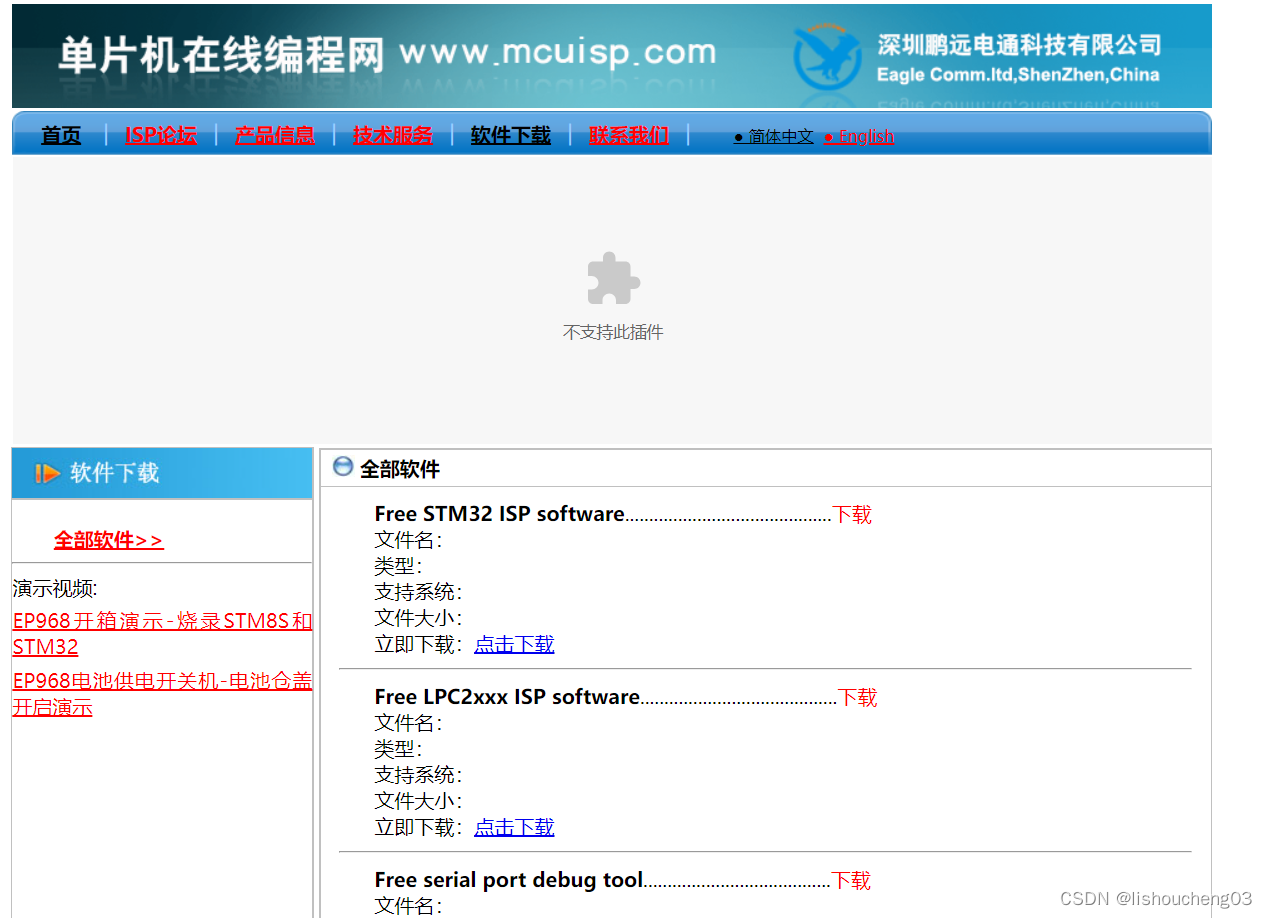Viewport: 1267px width, 918px height.
Task: Click 点击下载 for Free STM32 ISP software
Action: click(x=514, y=644)
